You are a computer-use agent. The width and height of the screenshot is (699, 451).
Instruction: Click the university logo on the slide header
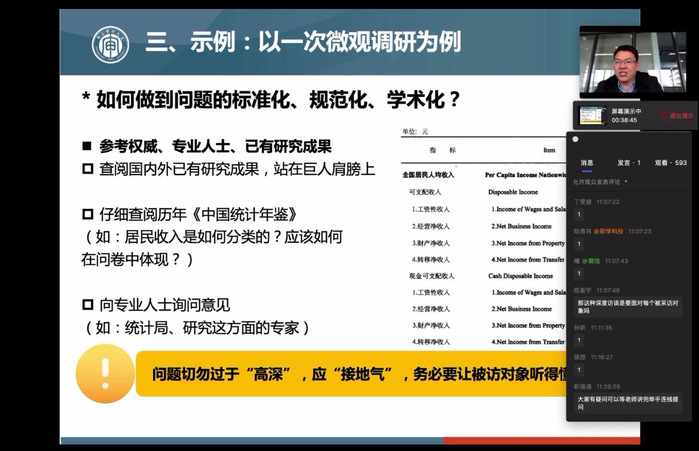coord(110,44)
